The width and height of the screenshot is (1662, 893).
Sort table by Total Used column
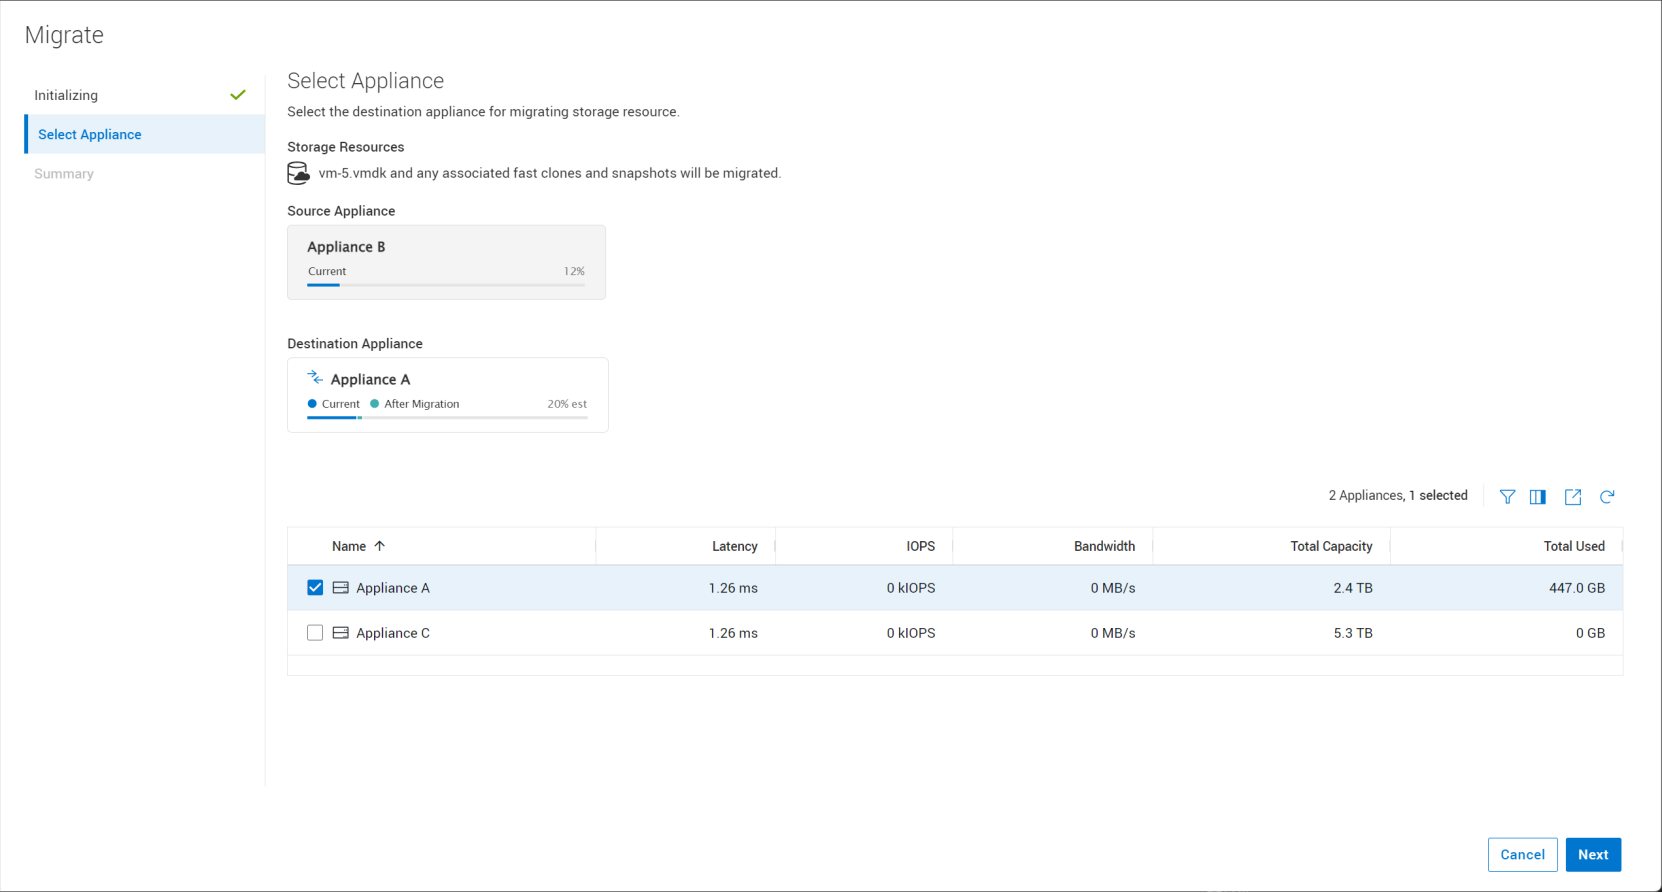1574,546
